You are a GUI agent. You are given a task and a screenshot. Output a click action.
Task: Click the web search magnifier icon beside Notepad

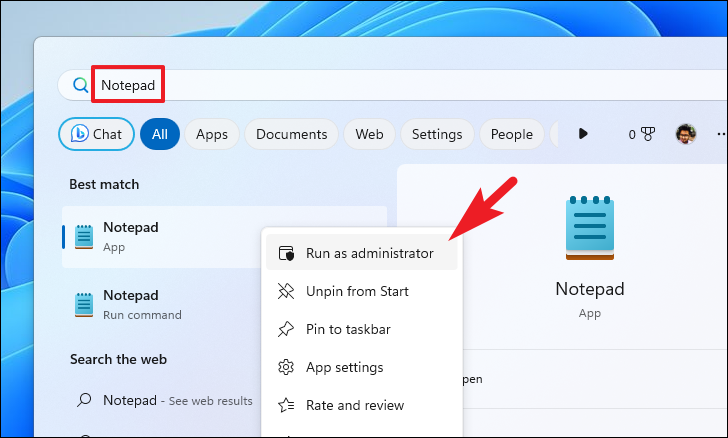(x=84, y=400)
